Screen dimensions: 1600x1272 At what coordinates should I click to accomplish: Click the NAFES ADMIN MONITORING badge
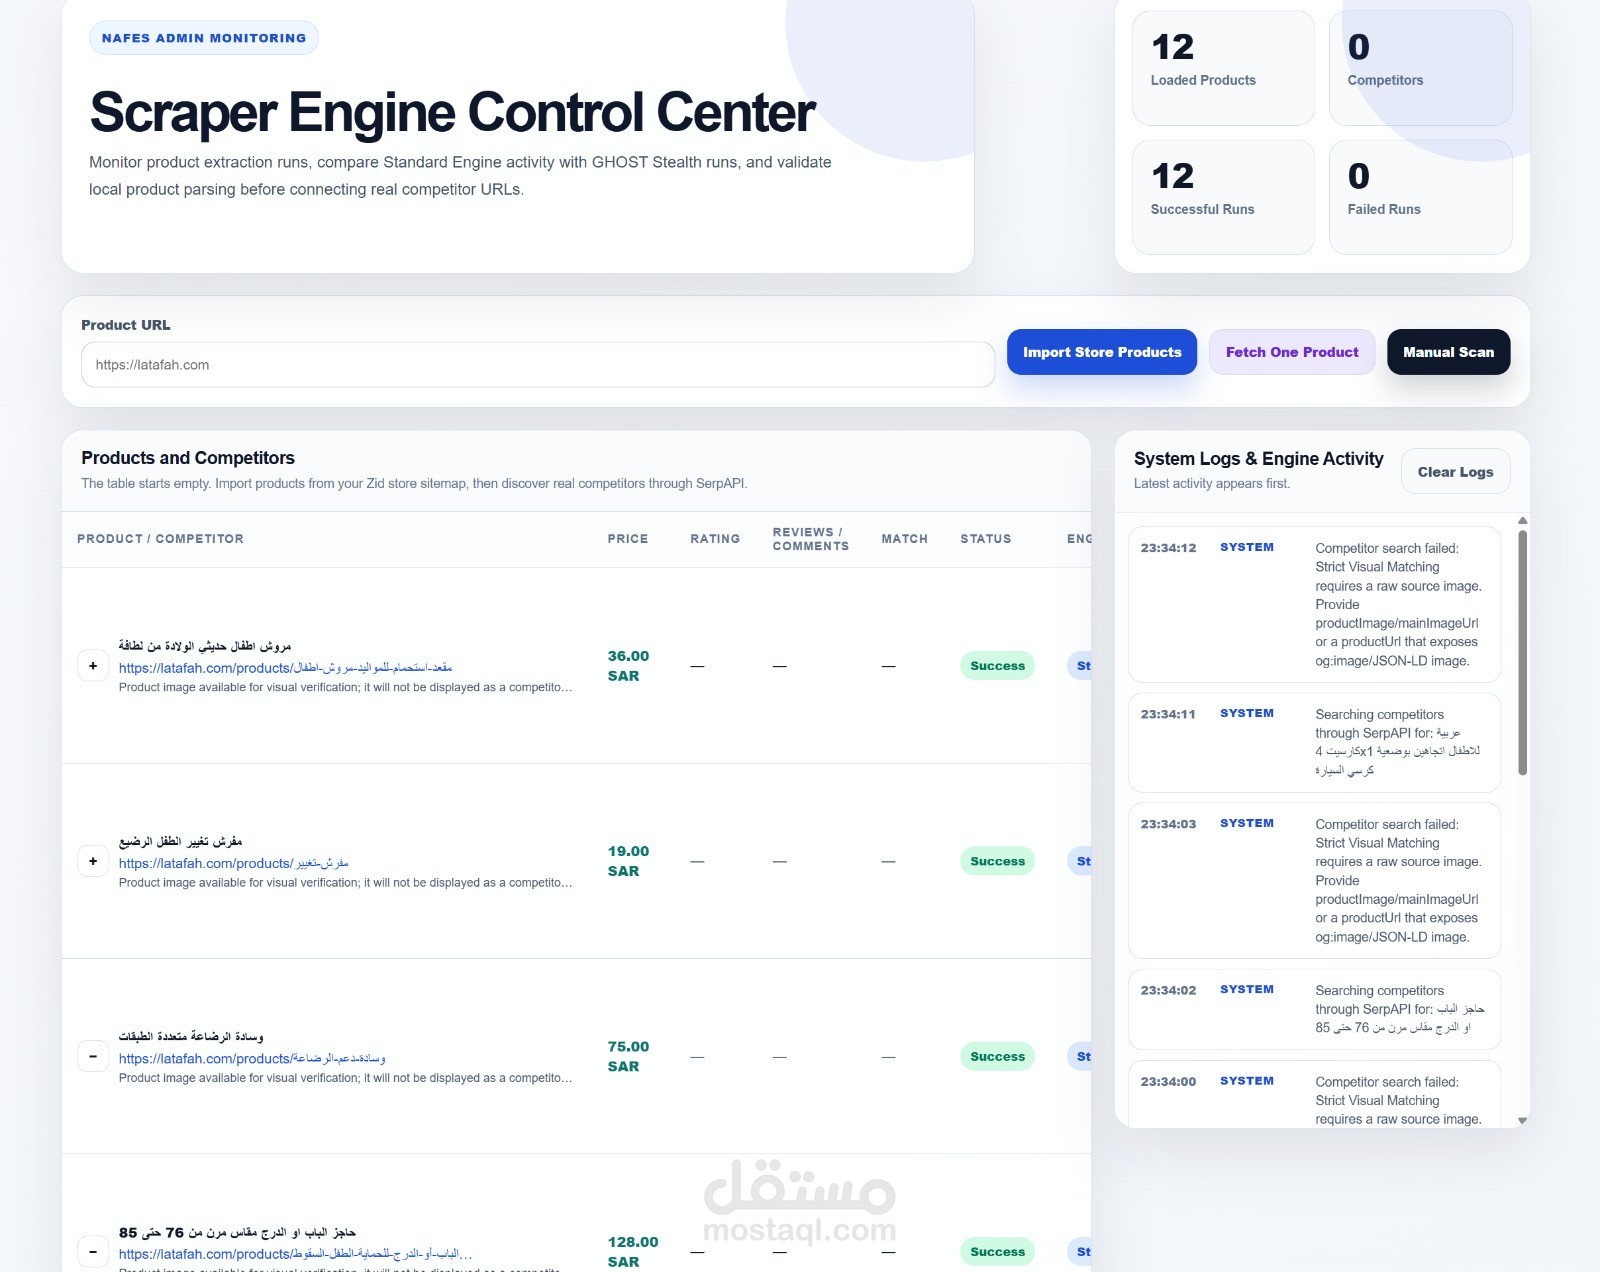click(204, 38)
